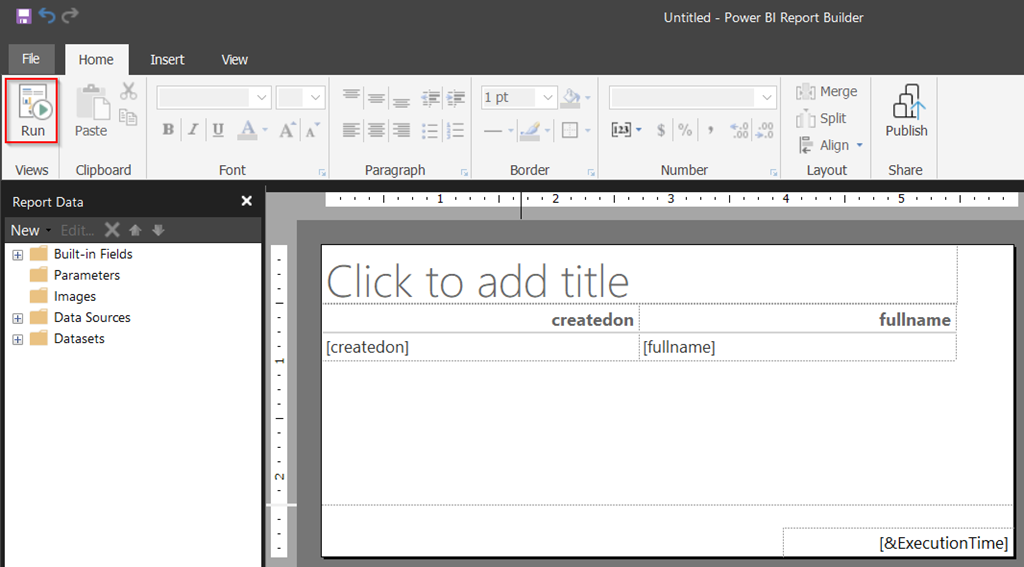This screenshot has height=567, width=1024.
Task: Open the File tab
Action: coord(31,59)
